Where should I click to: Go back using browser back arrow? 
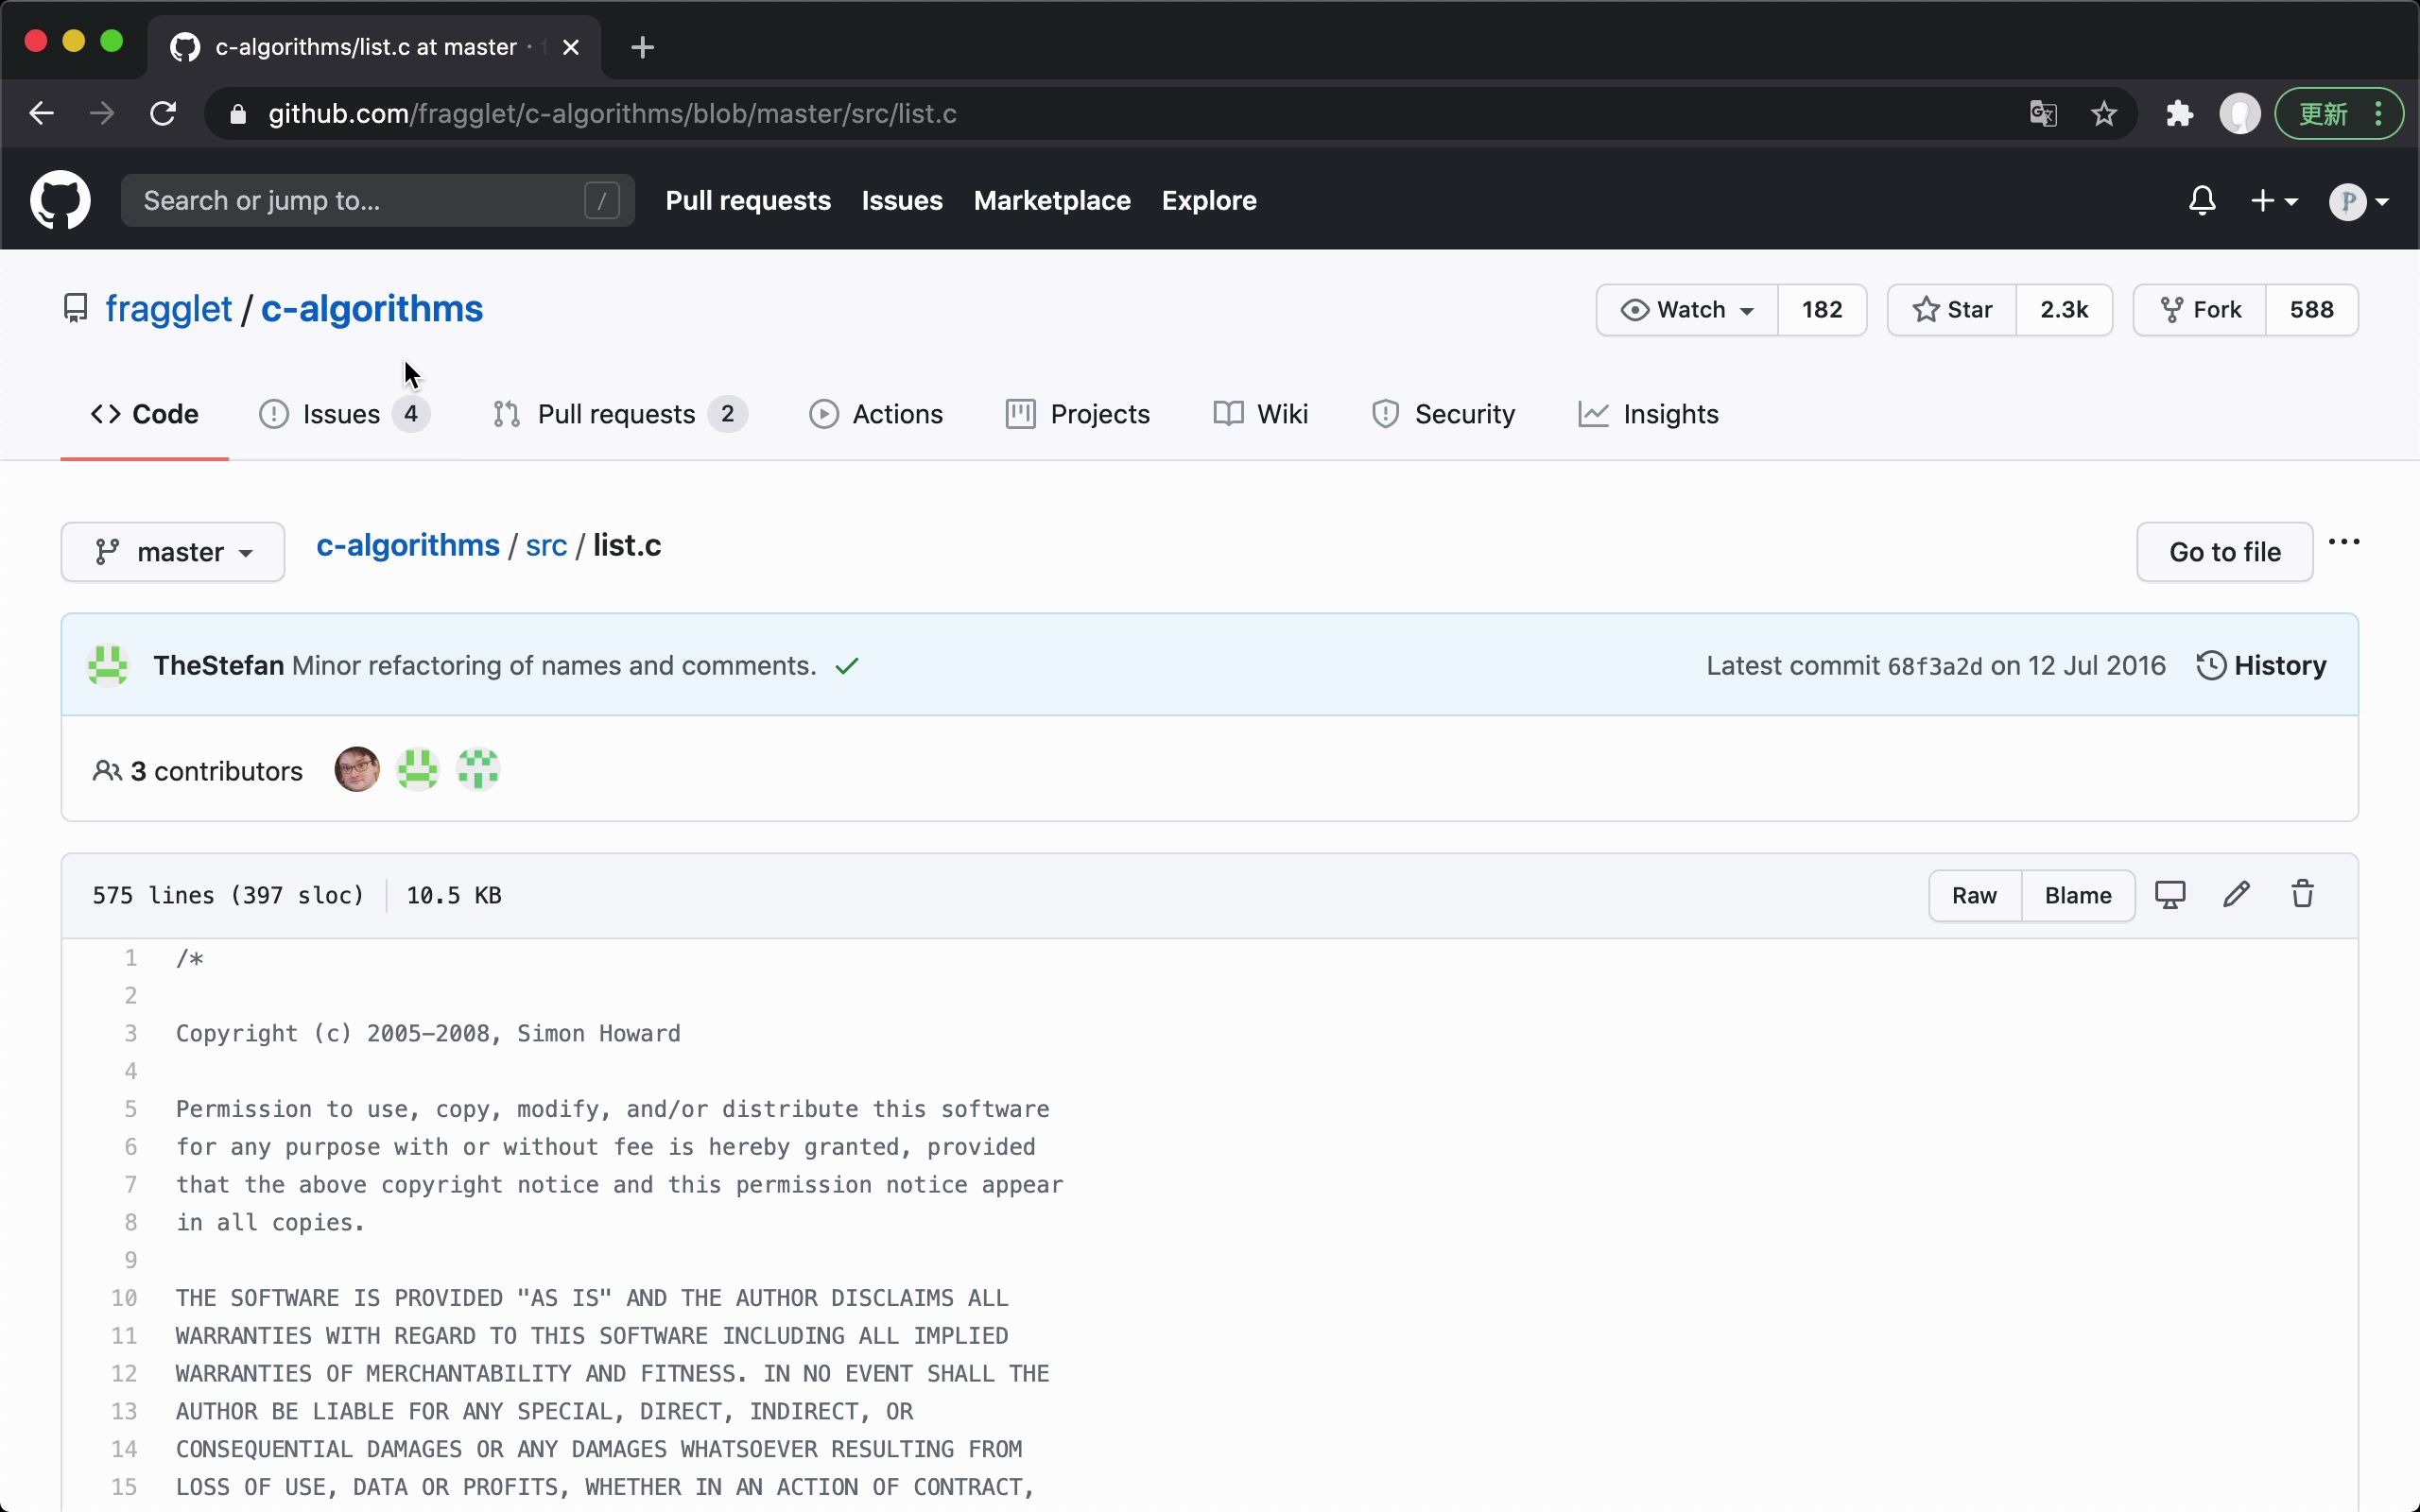pos(41,113)
